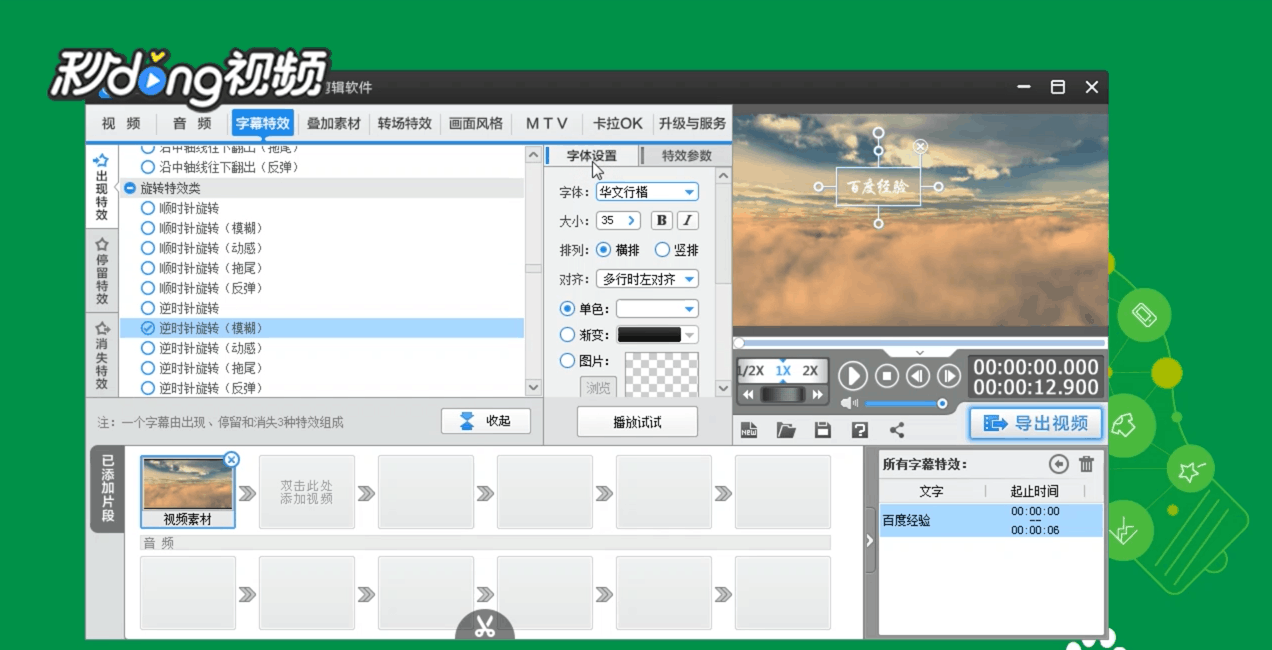
Task: Click the 浏览 browse button
Action: [598, 387]
